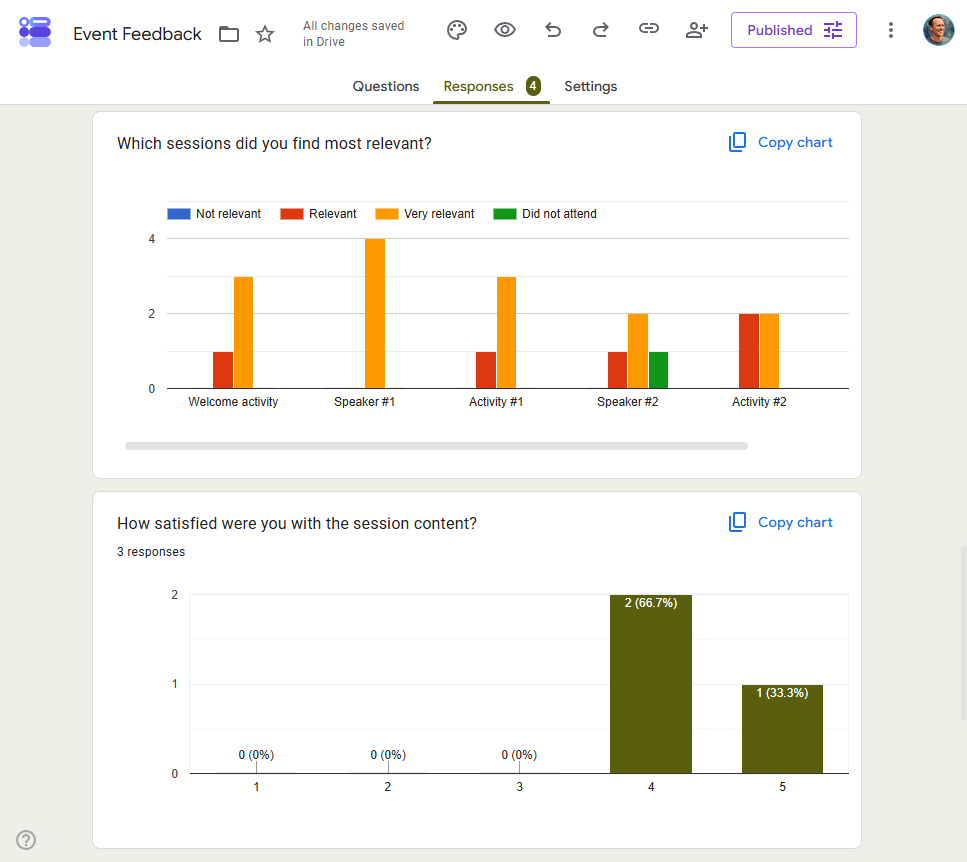Viewport: 967px width, 862px height.
Task: Click the Welcome activity orange bar
Action: point(244,332)
